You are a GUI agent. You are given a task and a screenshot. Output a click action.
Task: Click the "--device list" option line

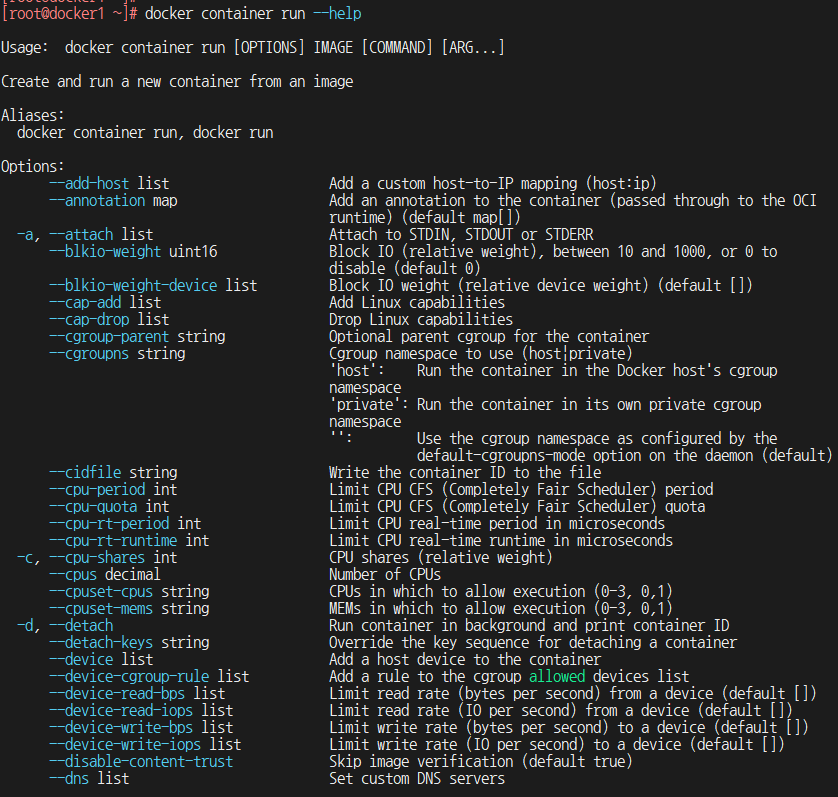tap(102, 660)
